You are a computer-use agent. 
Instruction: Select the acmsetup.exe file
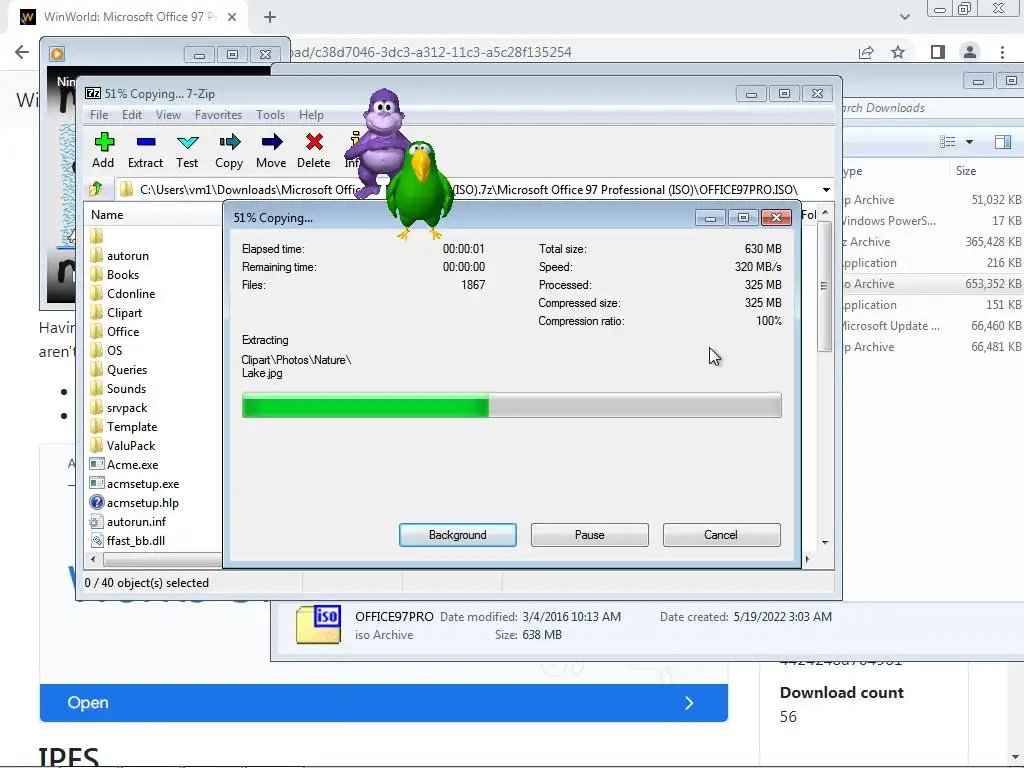point(142,484)
